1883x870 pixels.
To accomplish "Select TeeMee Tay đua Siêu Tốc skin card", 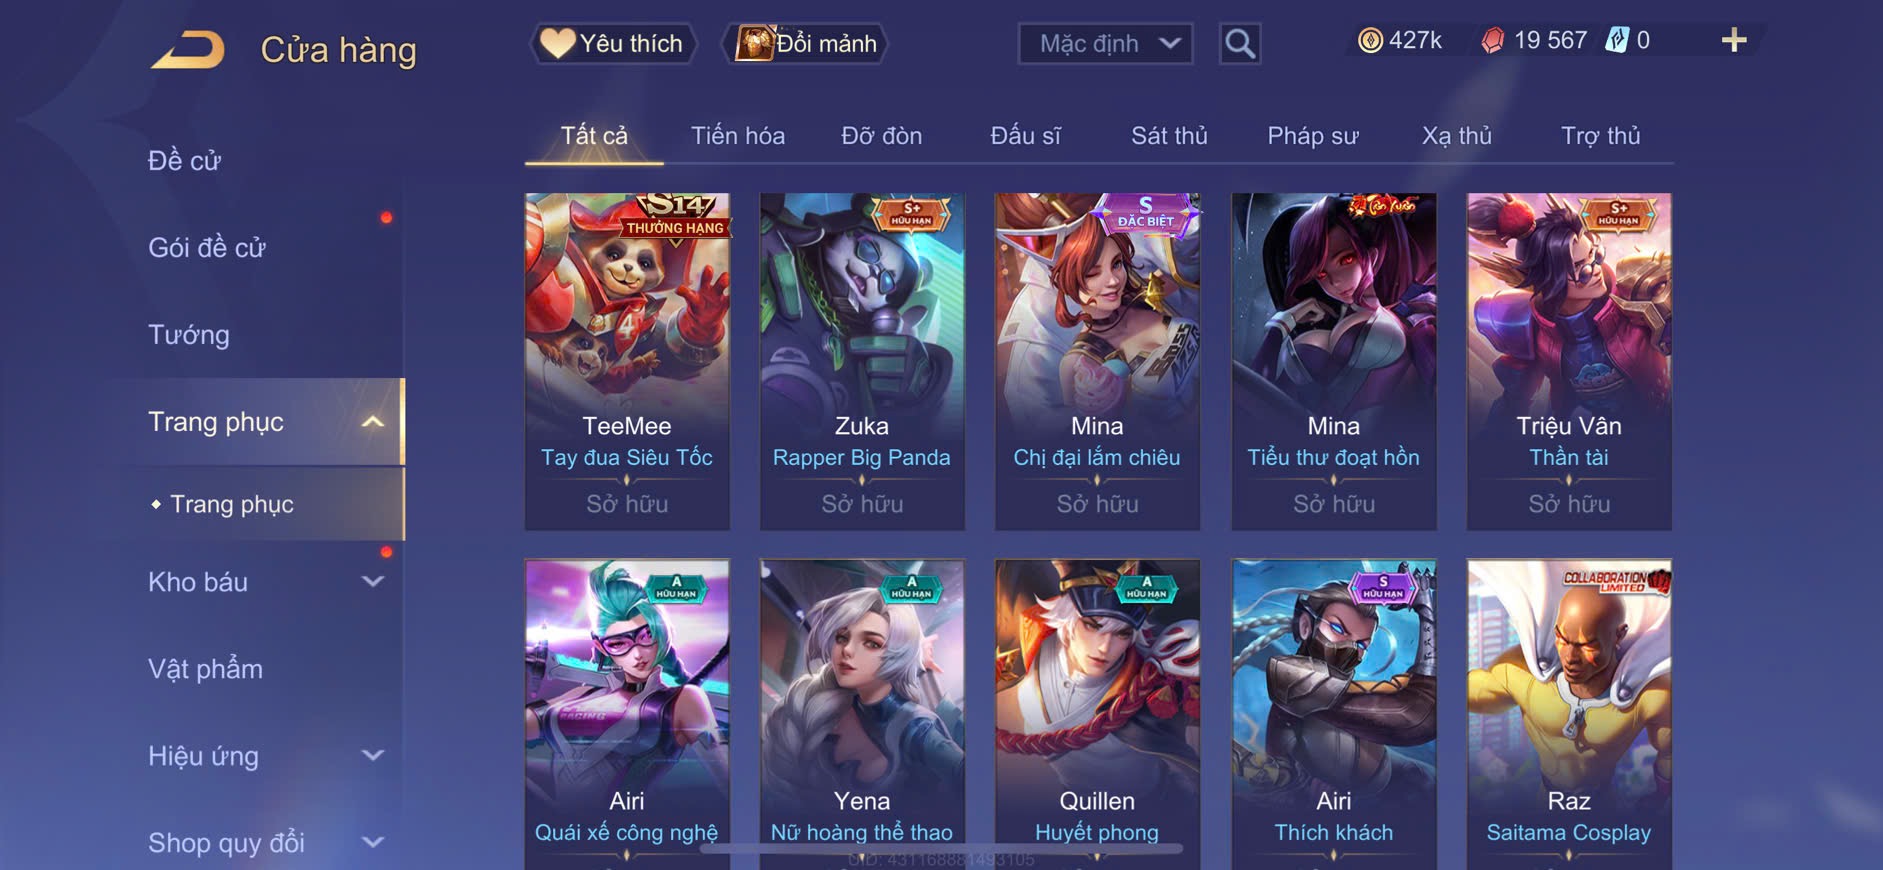I will [x=627, y=361].
